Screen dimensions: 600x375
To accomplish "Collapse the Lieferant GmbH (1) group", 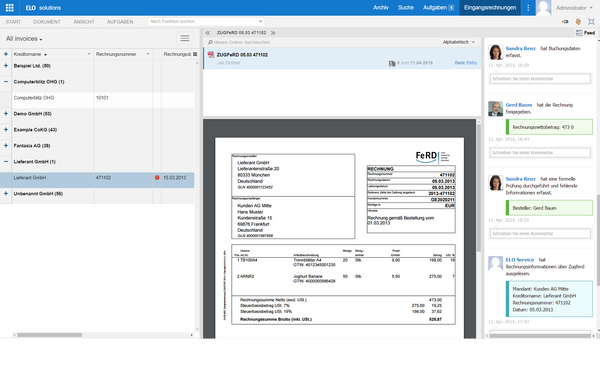I will pos(6,162).
